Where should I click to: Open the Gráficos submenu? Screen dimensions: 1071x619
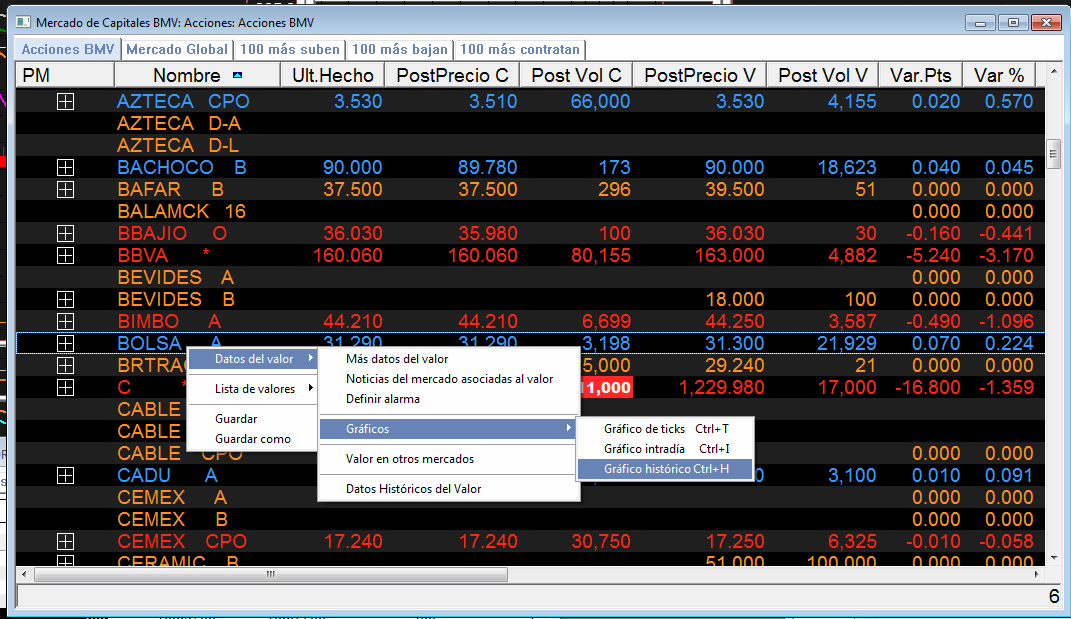pos(449,428)
